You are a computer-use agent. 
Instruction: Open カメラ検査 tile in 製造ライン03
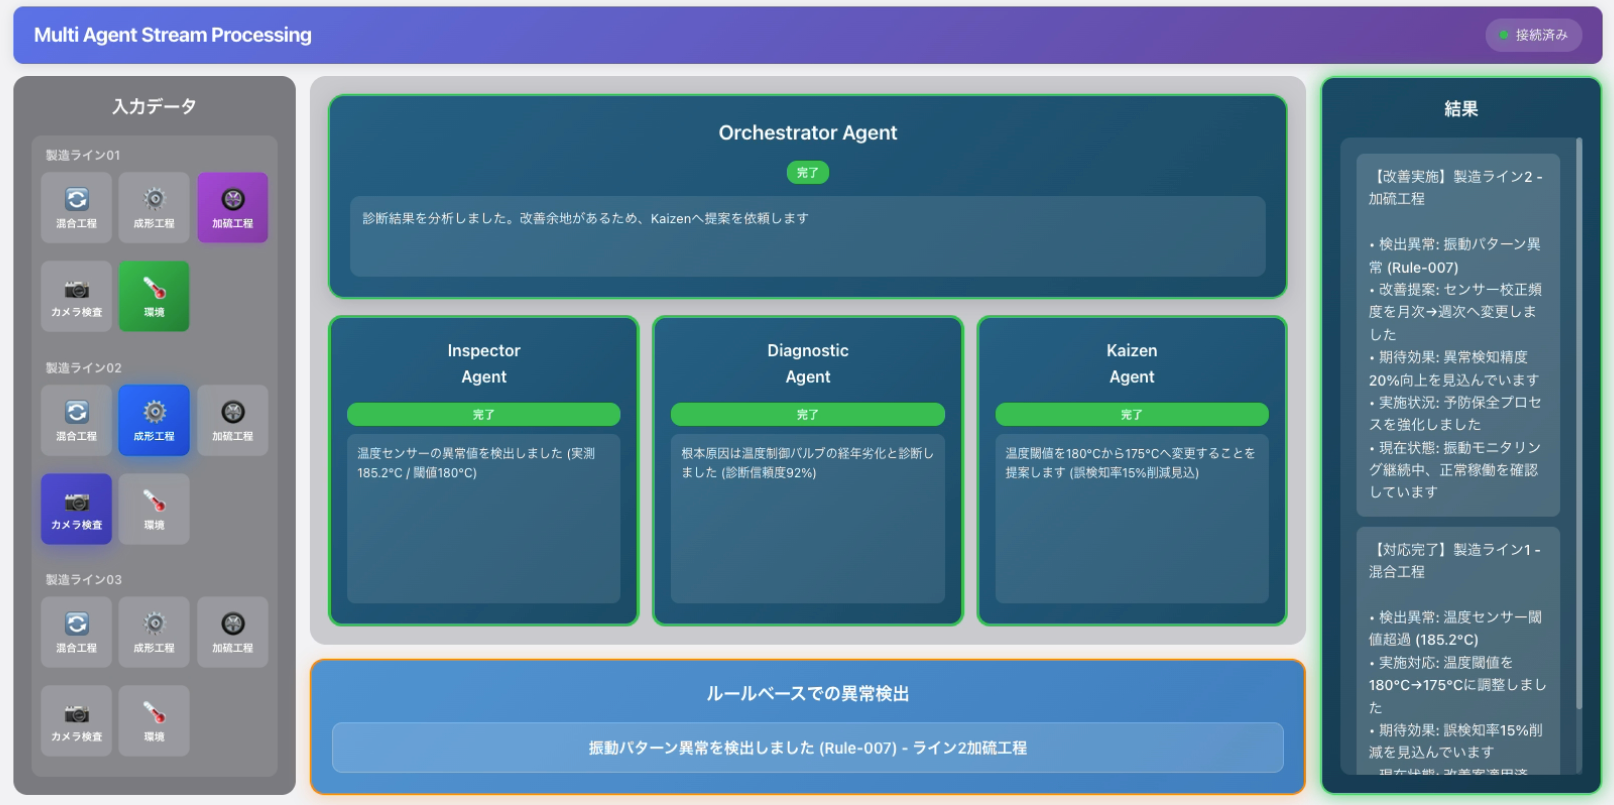point(77,721)
